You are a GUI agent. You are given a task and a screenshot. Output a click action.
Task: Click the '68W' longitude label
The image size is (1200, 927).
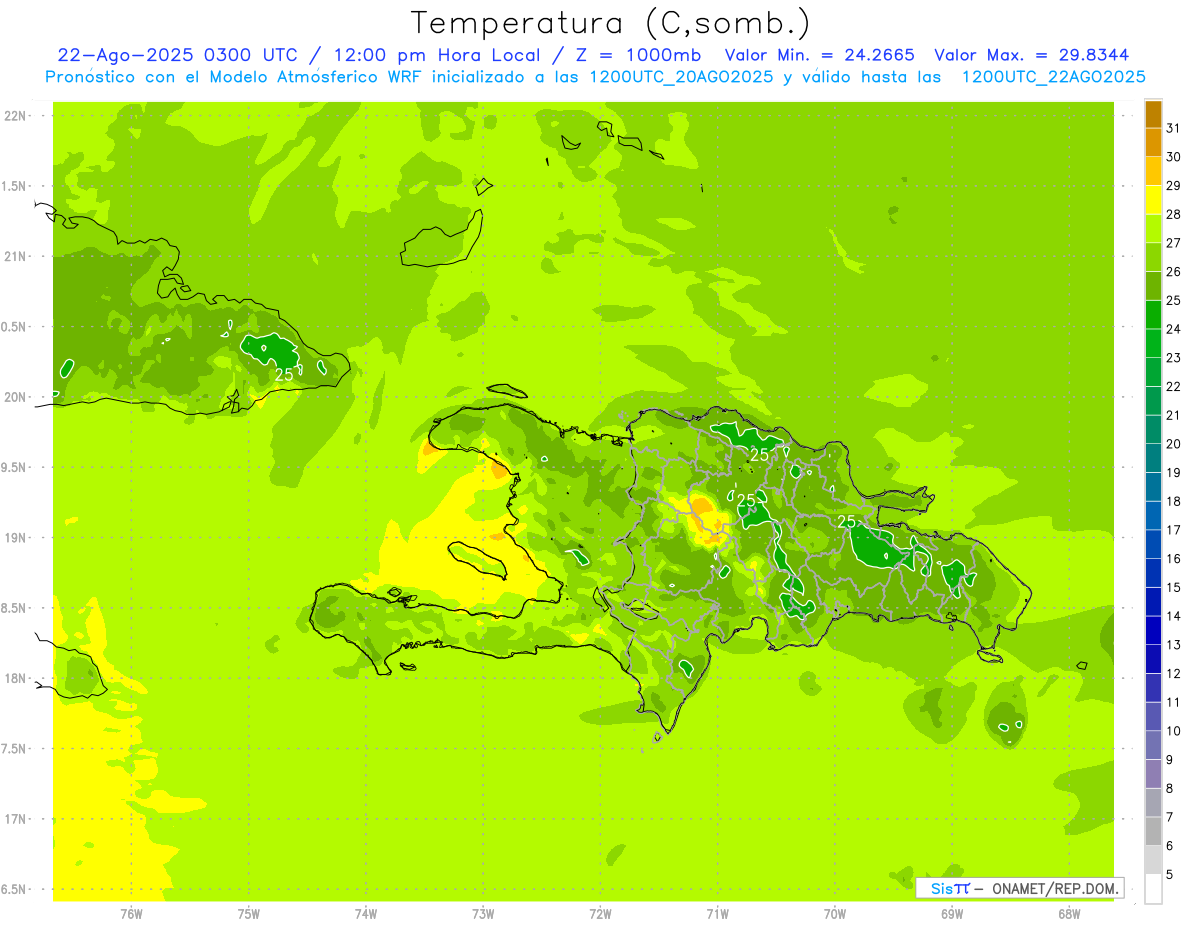[x=1069, y=914]
